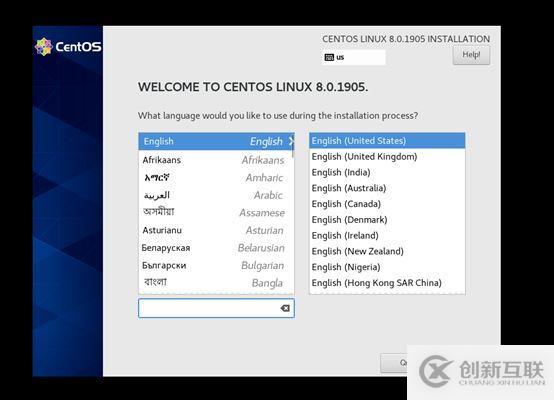This screenshot has width=554, height=400.
Task: Select English (United Kingdom) locale
Action: click(x=387, y=157)
